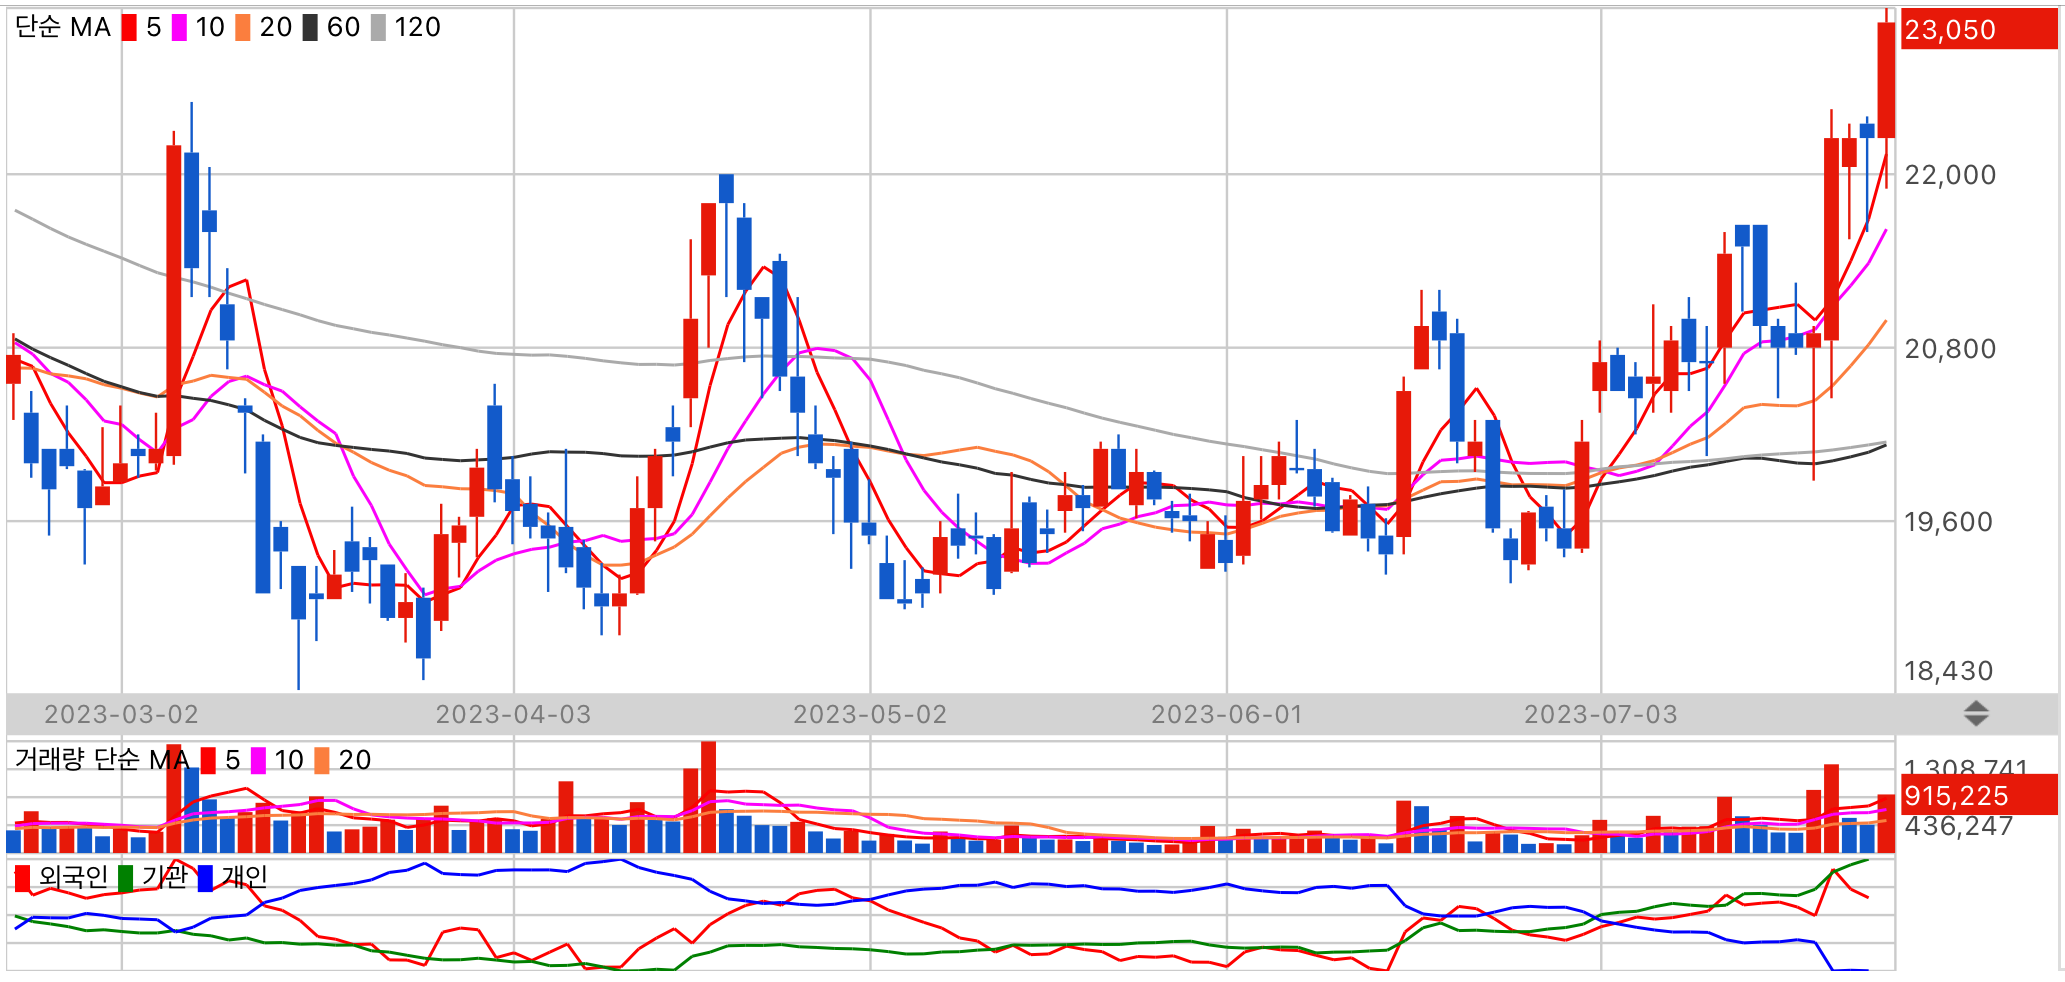Click the latest tall red candlestick
The width and height of the screenshot is (2065, 982).
pyautogui.click(x=1886, y=80)
